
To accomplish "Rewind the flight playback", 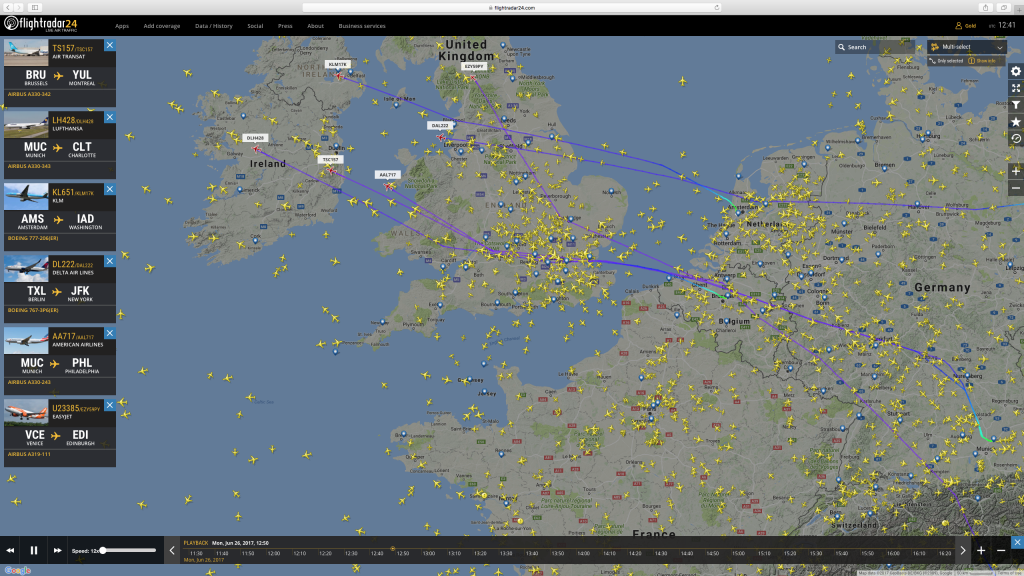I will [10, 551].
